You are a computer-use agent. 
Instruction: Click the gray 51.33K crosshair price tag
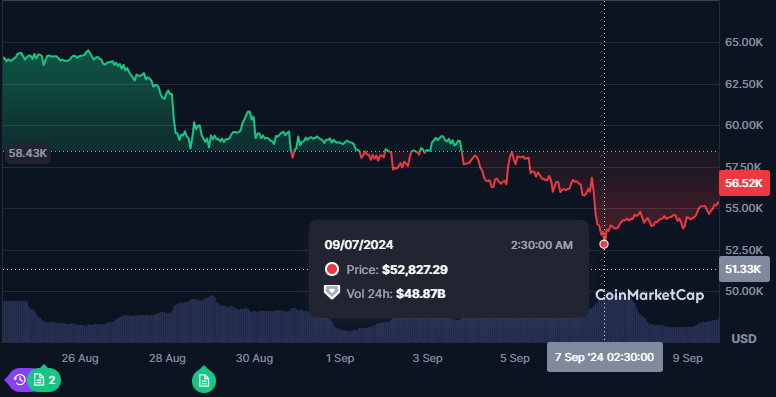pos(744,269)
